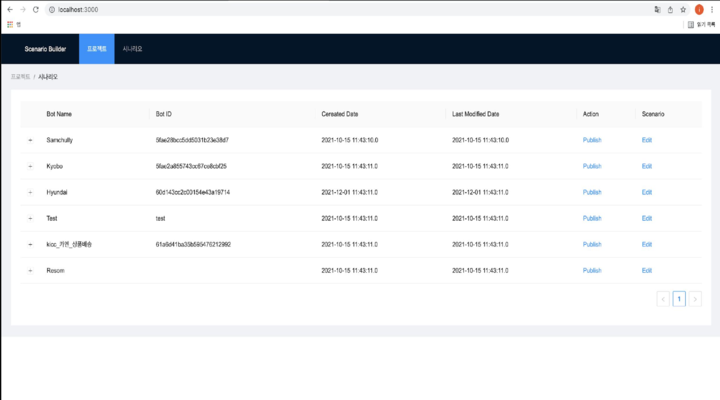The height and width of the screenshot is (400, 720).
Task: Go to next page in pagination
Action: [x=695, y=299]
